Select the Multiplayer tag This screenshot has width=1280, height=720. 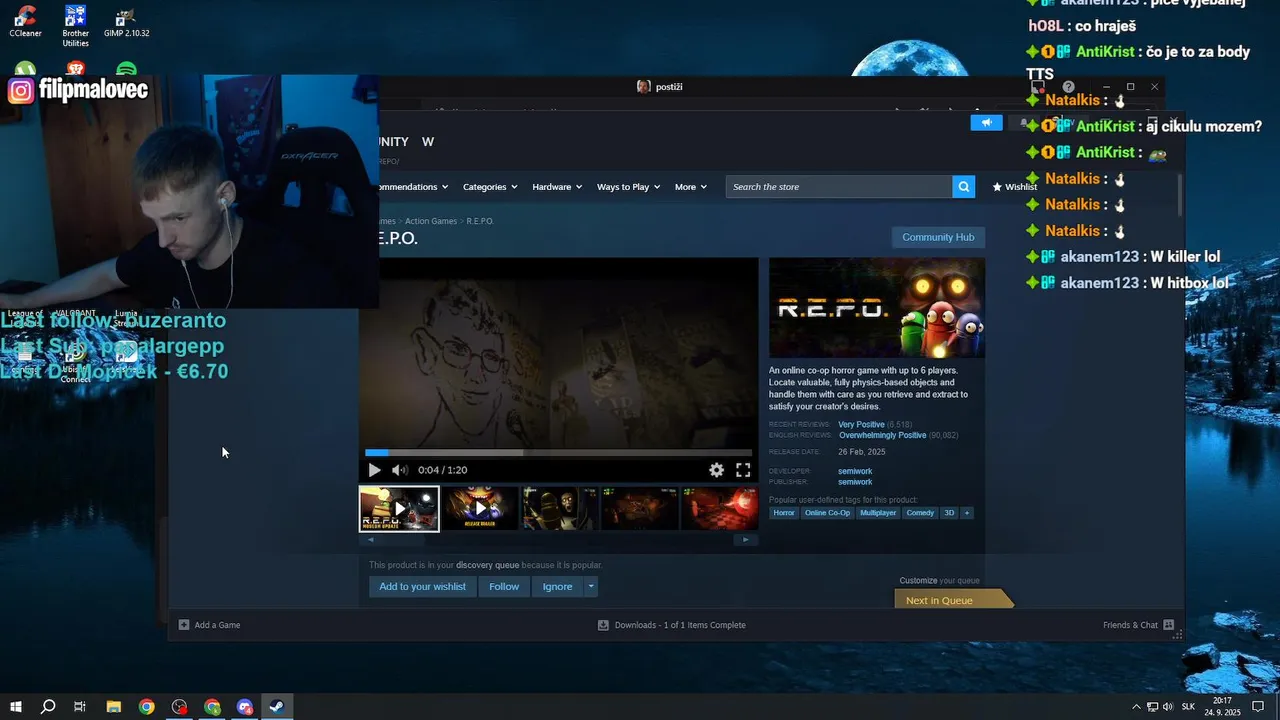click(x=878, y=513)
